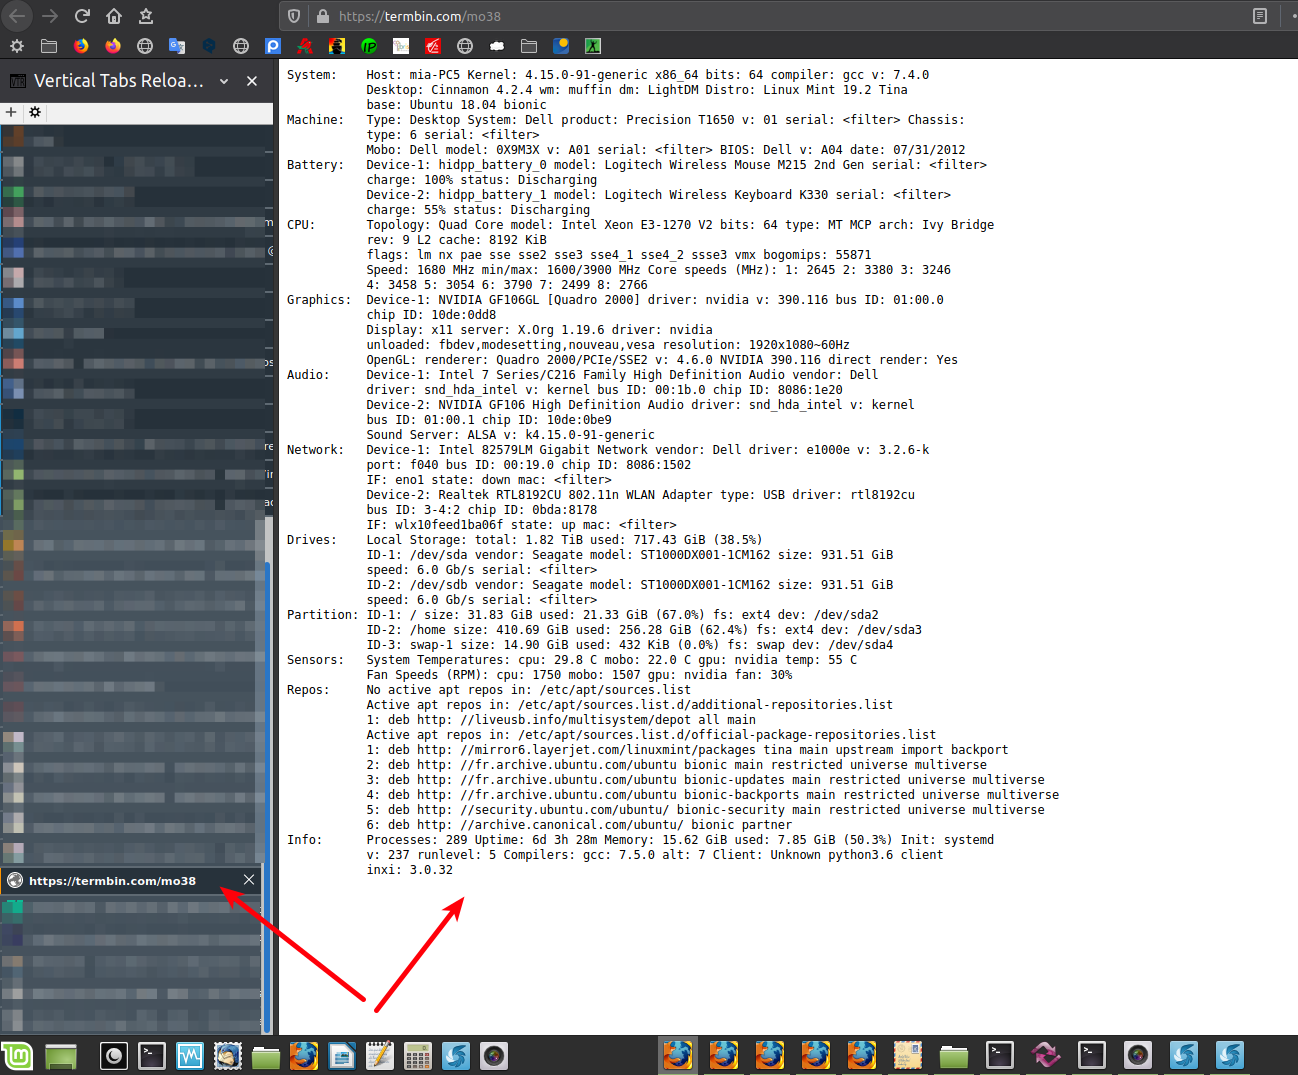Click the liveusb.info/multisystem/depot repo line
Screen dimensions: 1298x1075
[561, 720]
